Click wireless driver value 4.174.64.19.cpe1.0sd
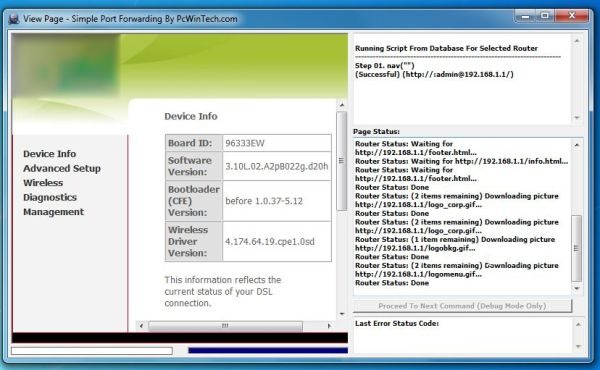The height and width of the screenshot is (370, 600). point(270,241)
